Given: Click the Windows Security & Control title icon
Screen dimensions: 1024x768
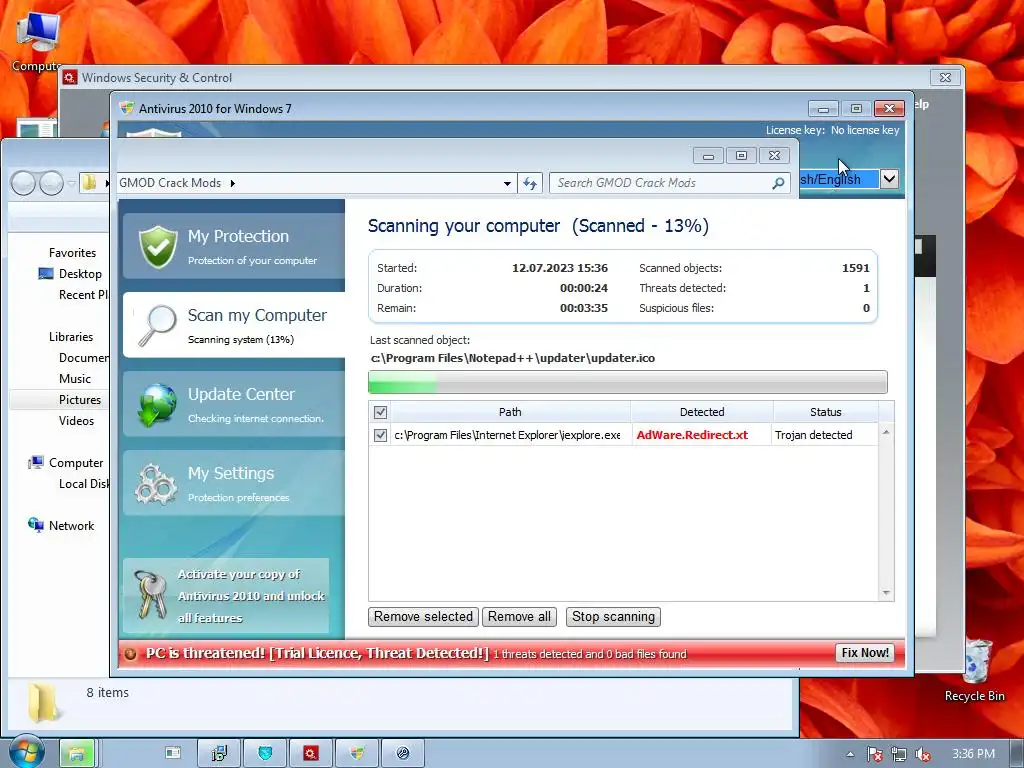Looking at the screenshot, I should pos(70,78).
